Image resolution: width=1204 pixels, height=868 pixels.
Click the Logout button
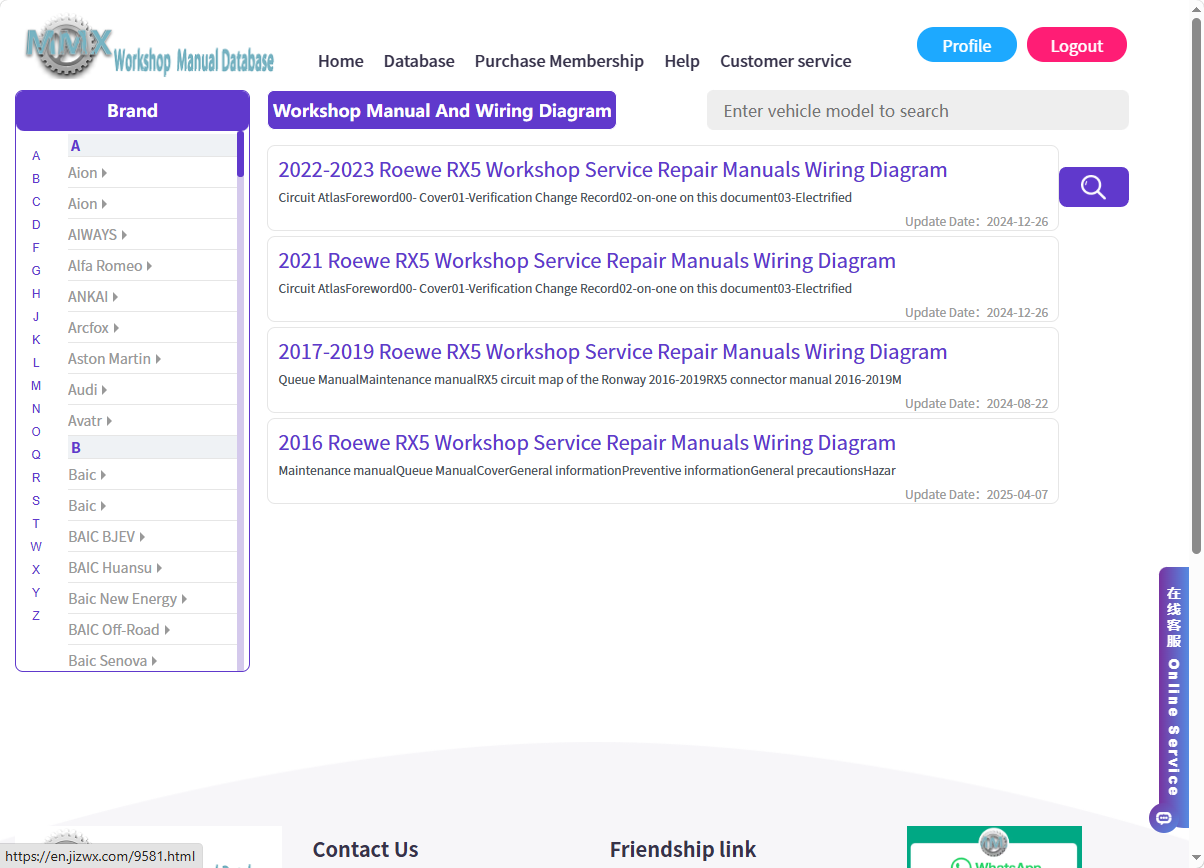pos(1077,45)
